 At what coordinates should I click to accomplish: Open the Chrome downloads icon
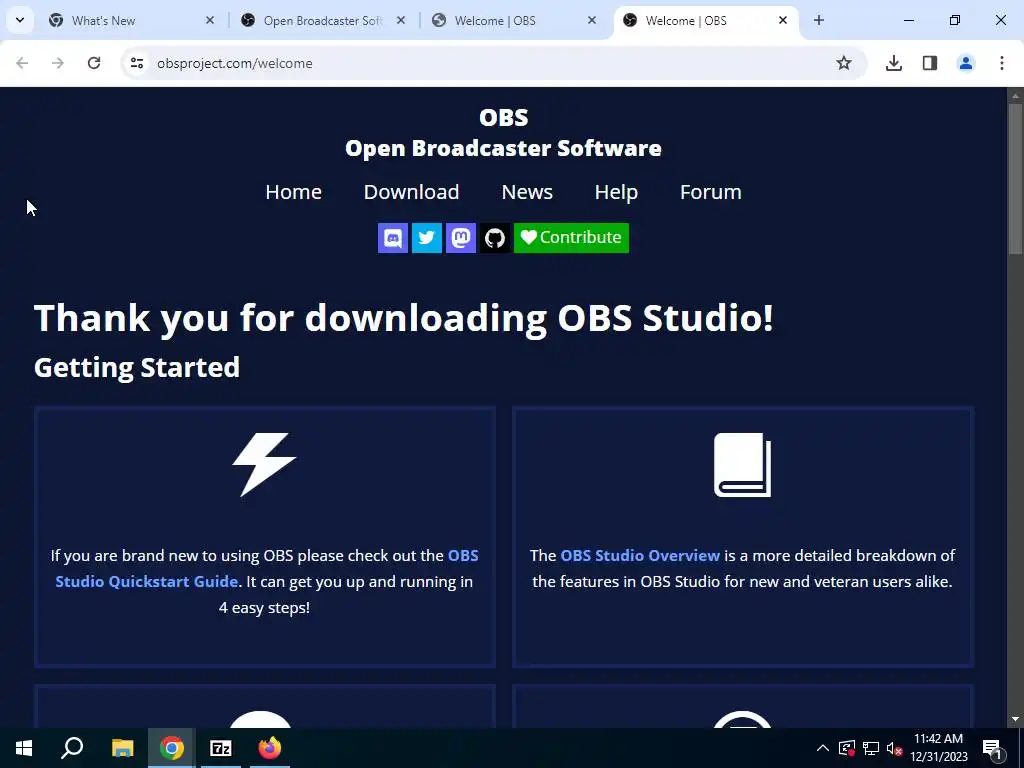[x=894, y=63]
